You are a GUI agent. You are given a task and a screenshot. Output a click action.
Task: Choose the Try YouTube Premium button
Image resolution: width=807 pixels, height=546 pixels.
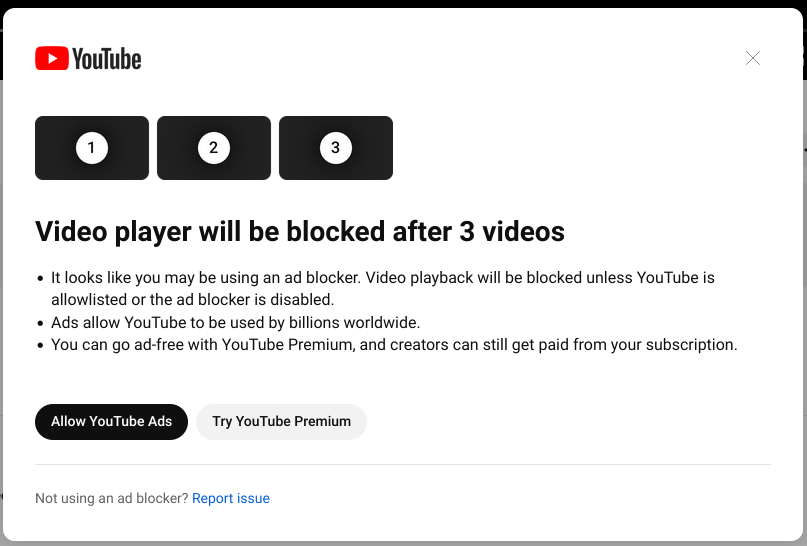click(281, 421)
